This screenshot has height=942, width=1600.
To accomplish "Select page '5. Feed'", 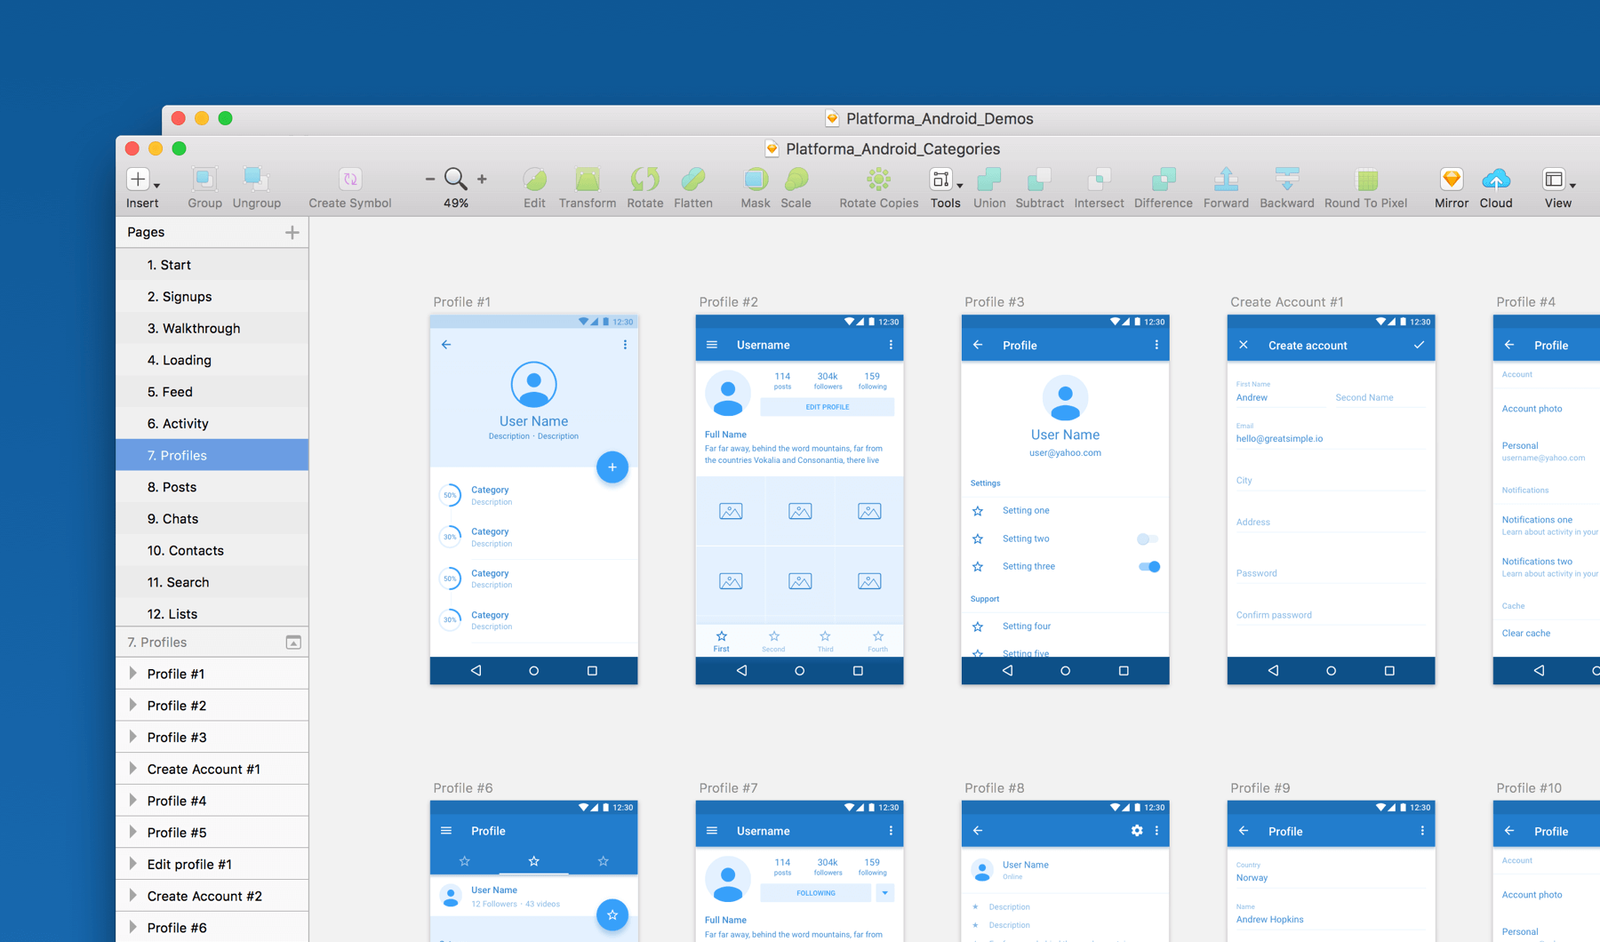I will coord(212,392).
